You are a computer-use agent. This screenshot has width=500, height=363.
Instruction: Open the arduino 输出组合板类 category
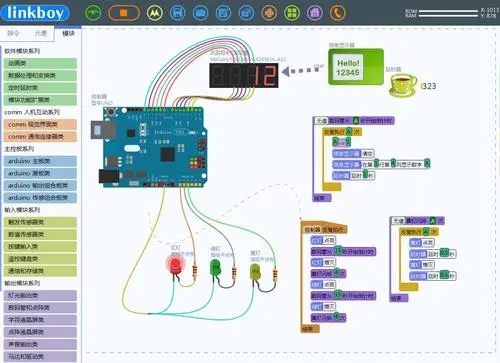(40, 185)
